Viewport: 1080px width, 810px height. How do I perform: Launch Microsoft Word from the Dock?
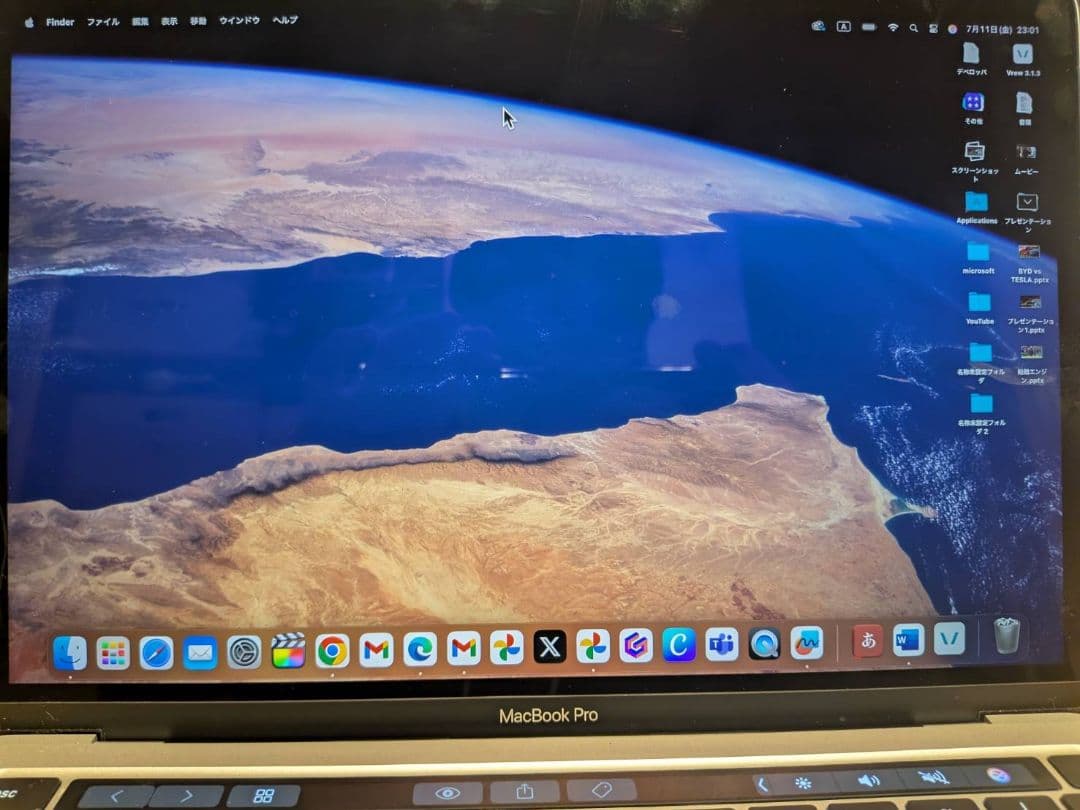tap(908, 648)
